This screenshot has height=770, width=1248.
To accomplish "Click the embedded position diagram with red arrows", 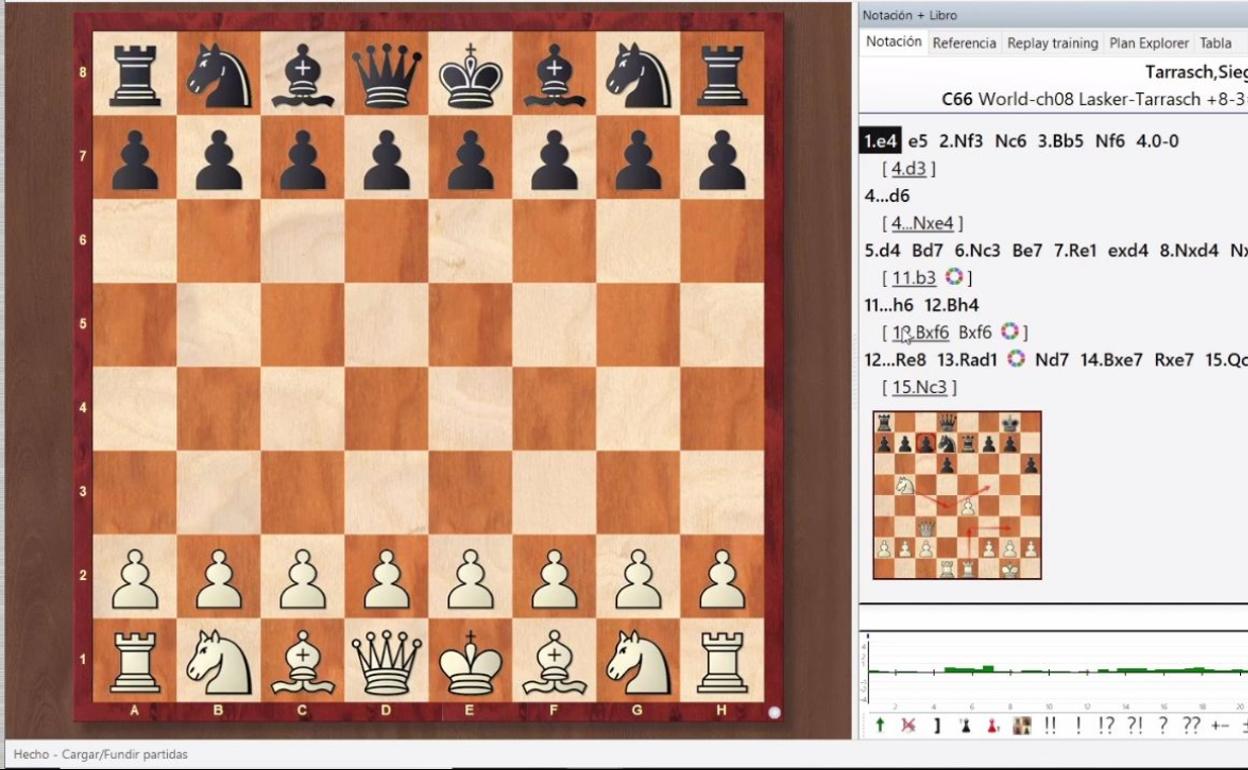I will (x=957, y=495).
